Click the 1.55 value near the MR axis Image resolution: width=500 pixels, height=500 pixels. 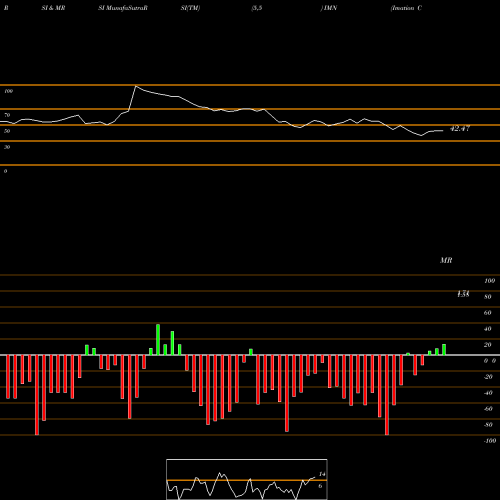463,294
